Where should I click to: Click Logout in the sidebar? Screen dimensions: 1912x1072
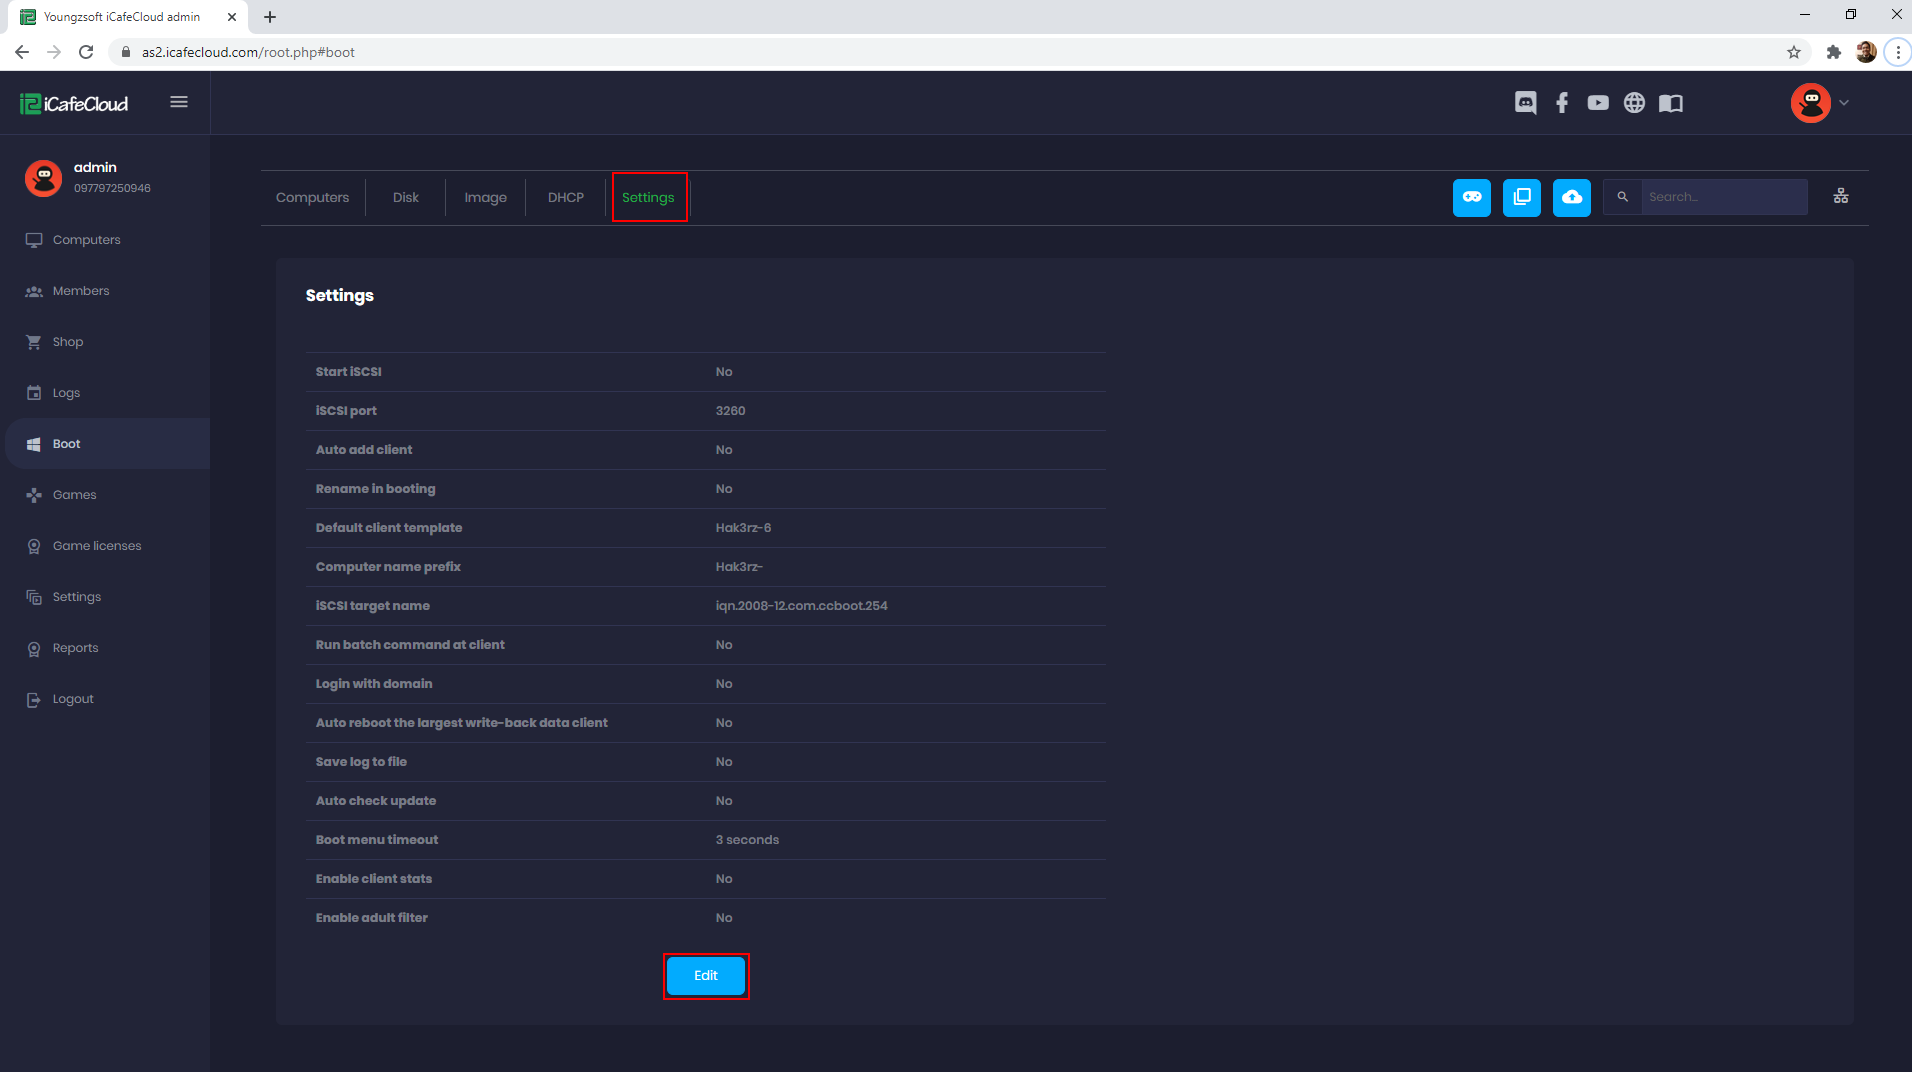click(x=73, y=699)
